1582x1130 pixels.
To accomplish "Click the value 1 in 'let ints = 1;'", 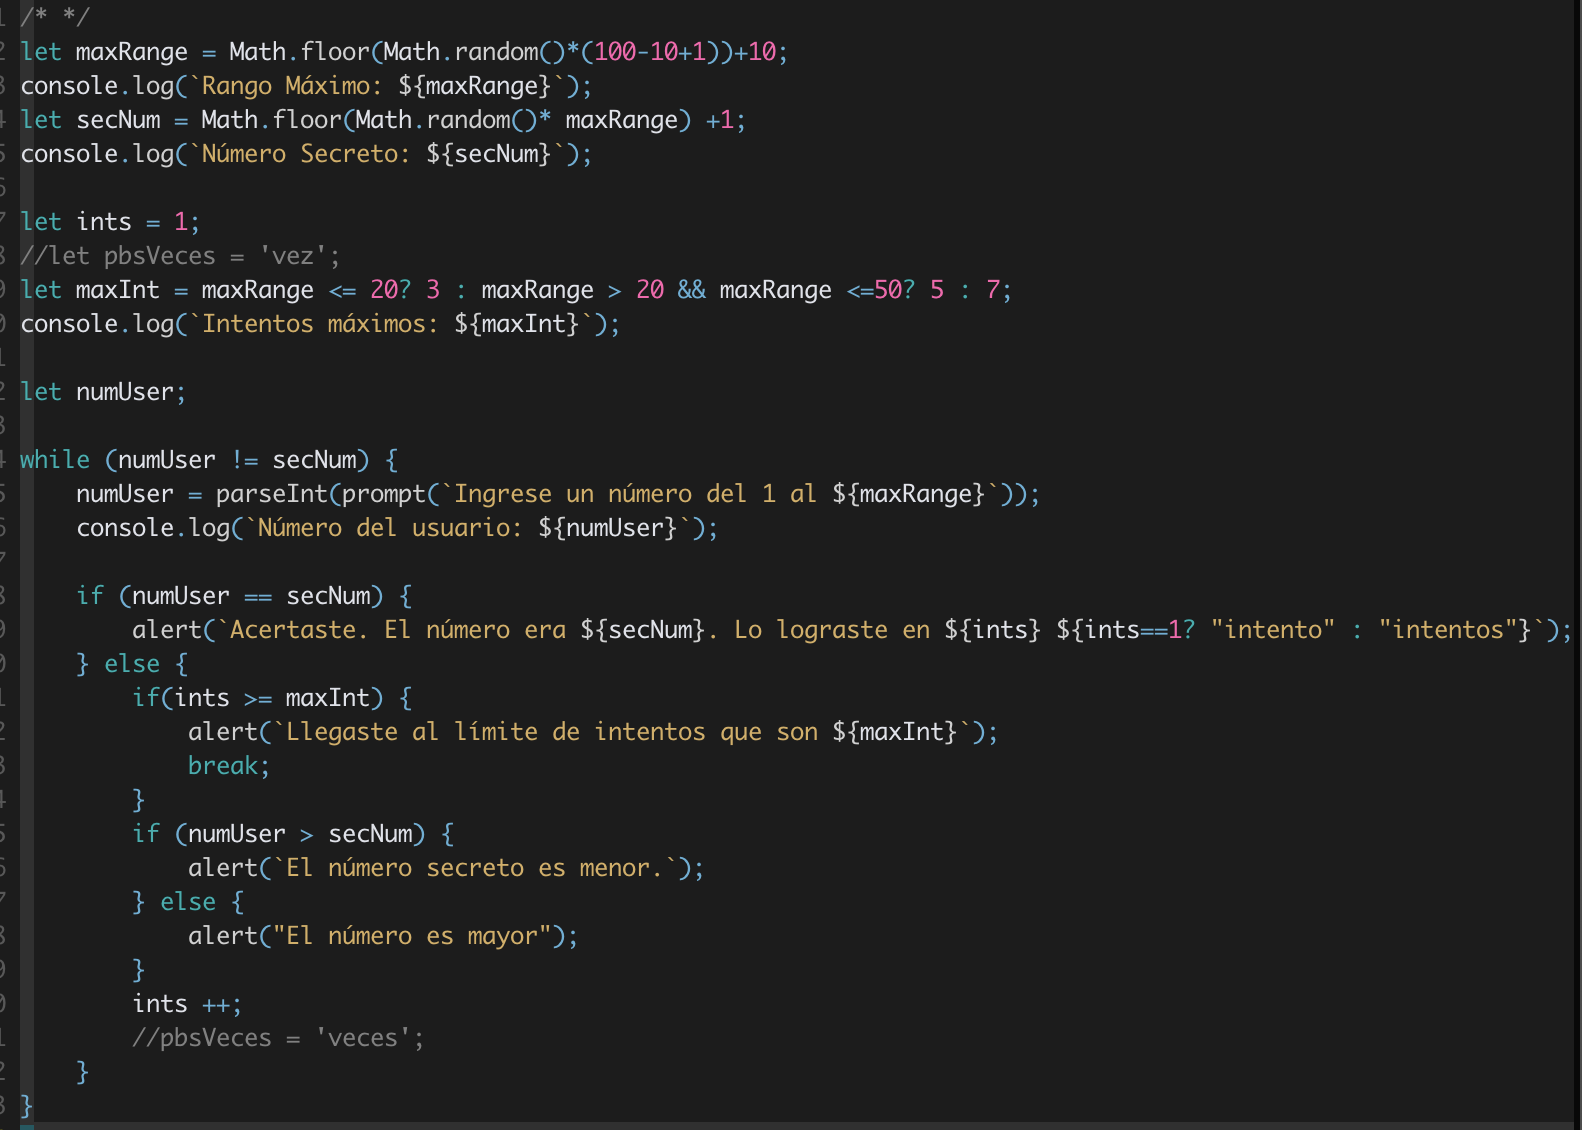I will click(181, 222).
